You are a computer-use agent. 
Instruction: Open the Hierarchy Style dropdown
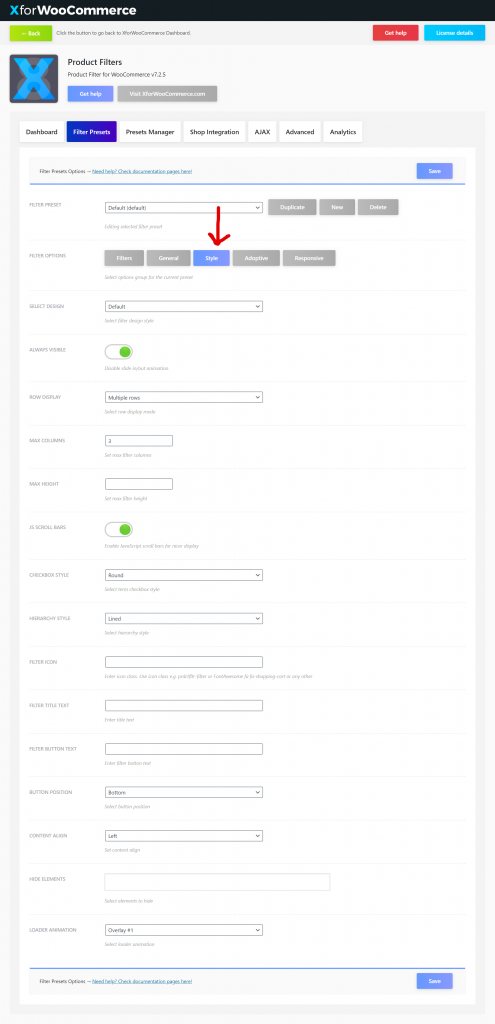point(184,618)
